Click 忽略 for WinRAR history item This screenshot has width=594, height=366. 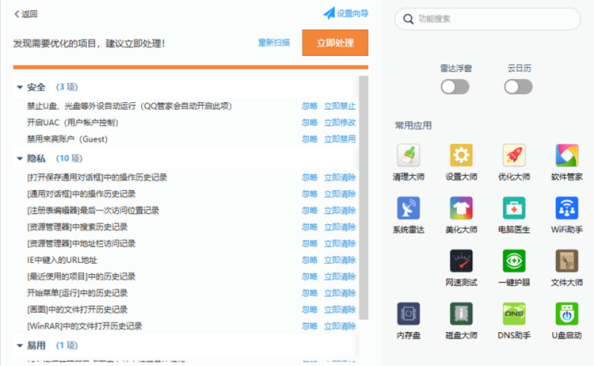coord(310,326)
